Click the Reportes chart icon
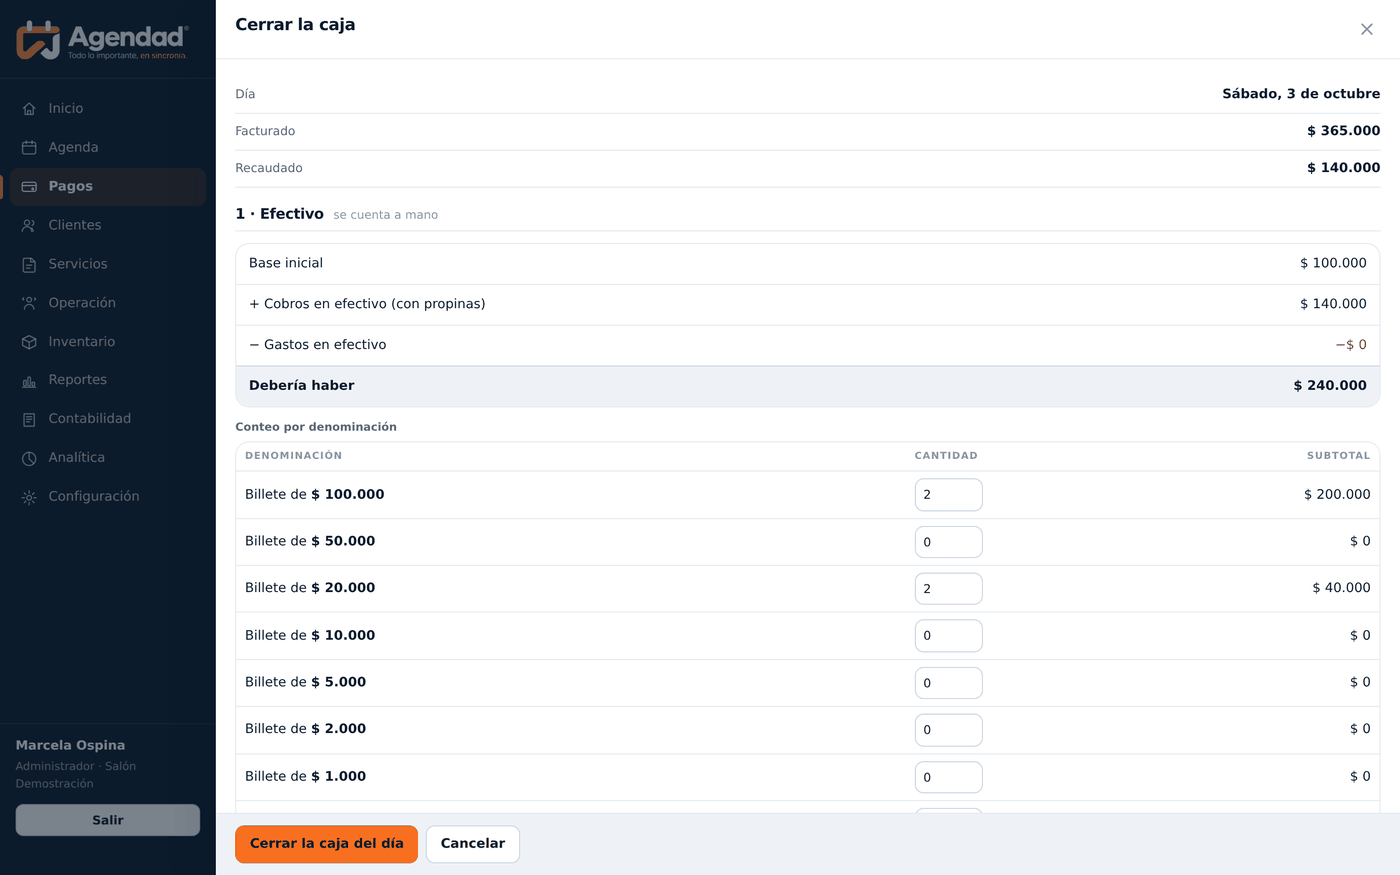The height and width of the screenshot is (875, 1400). [29, 380]
